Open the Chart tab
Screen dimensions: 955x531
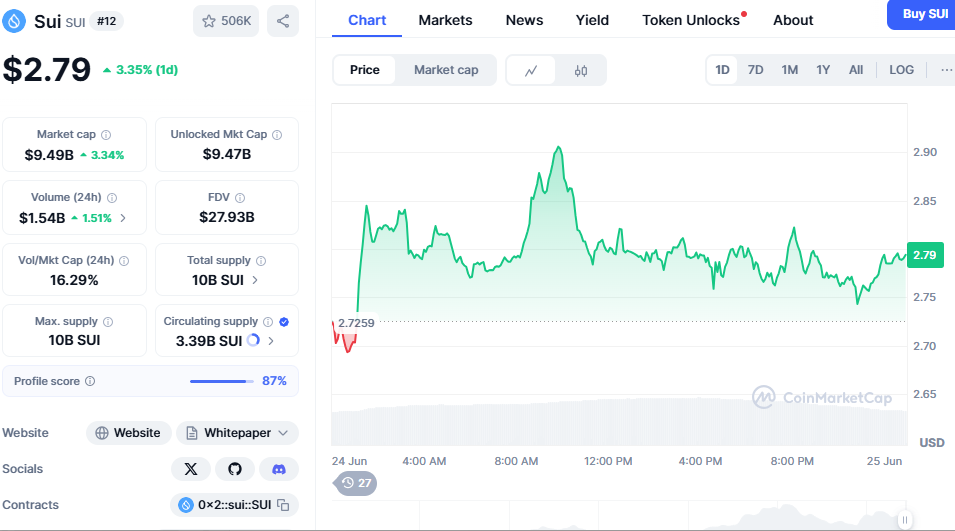point(367,20)
